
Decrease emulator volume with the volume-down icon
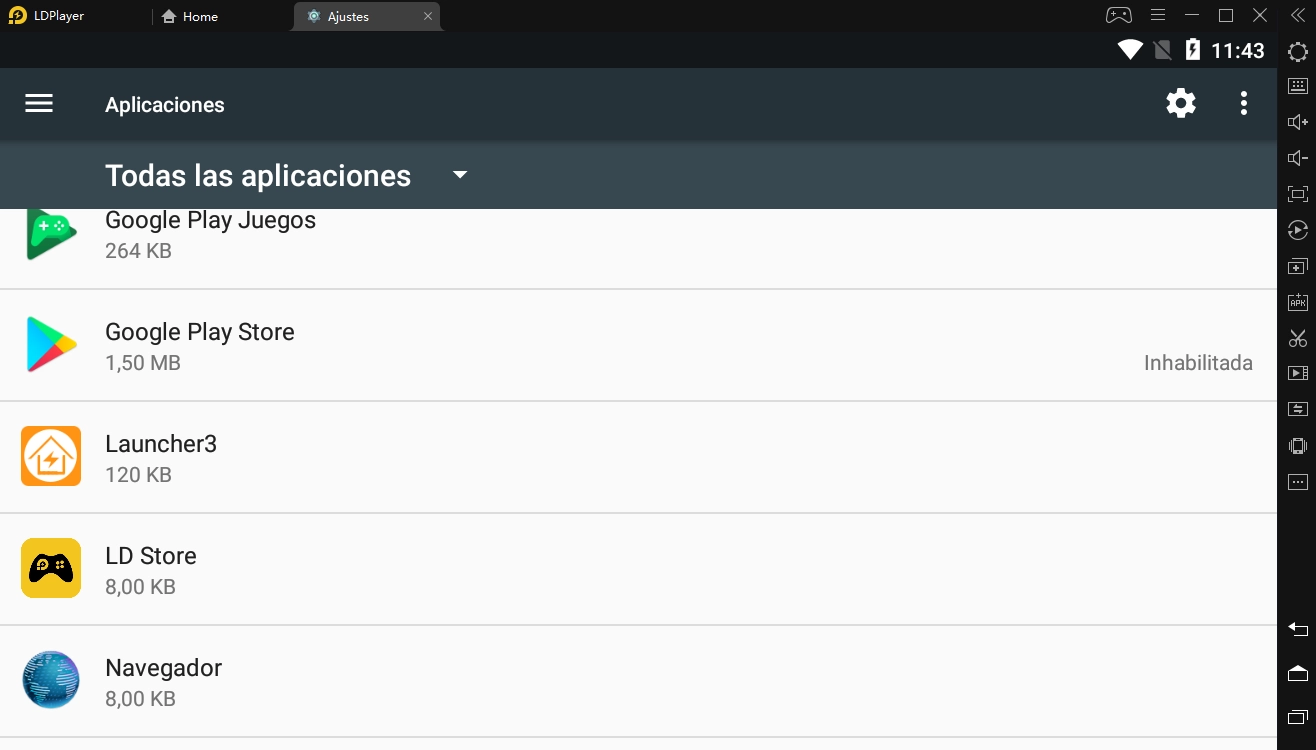tap(1297, 157)
